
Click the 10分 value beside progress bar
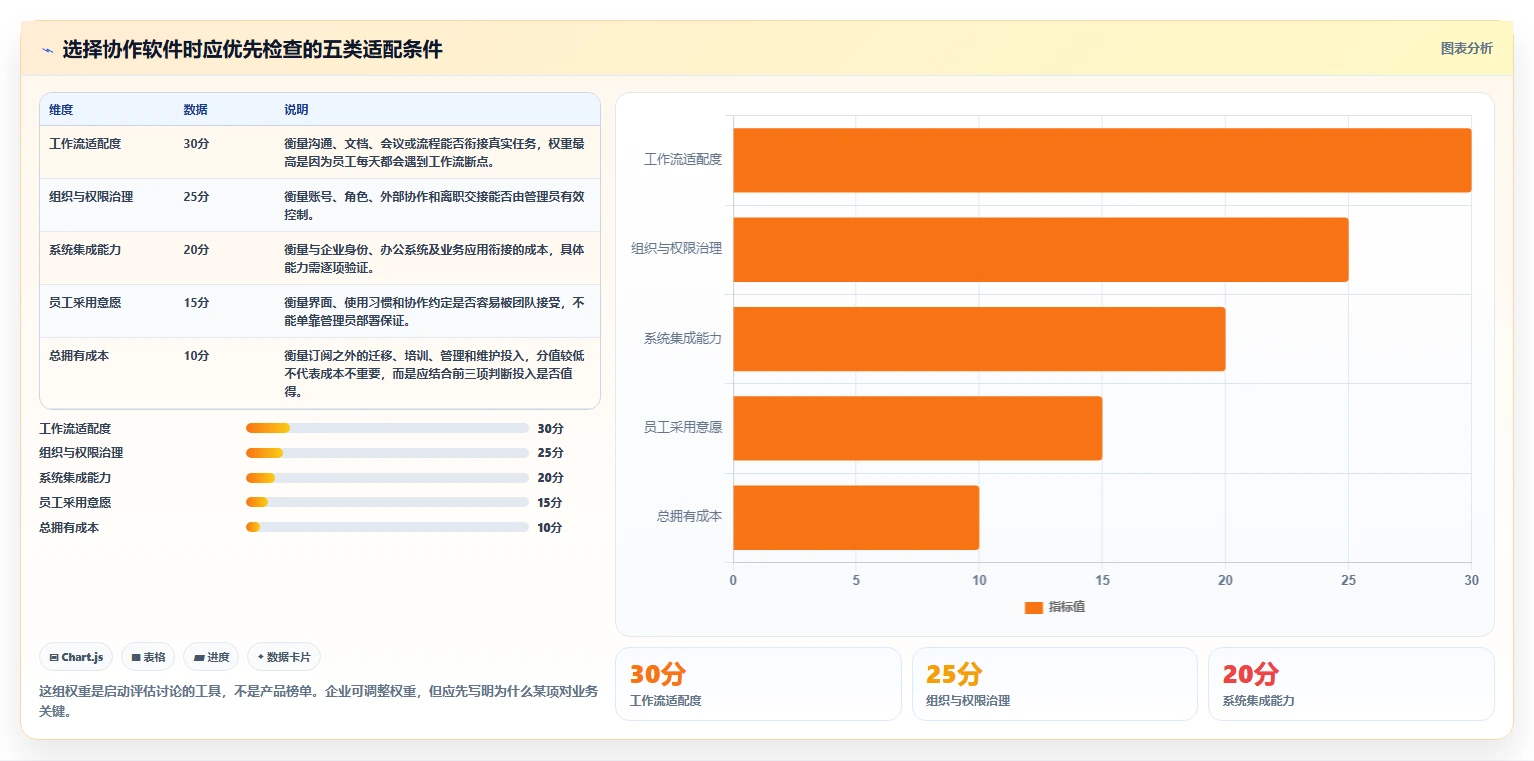click(550, 527)
